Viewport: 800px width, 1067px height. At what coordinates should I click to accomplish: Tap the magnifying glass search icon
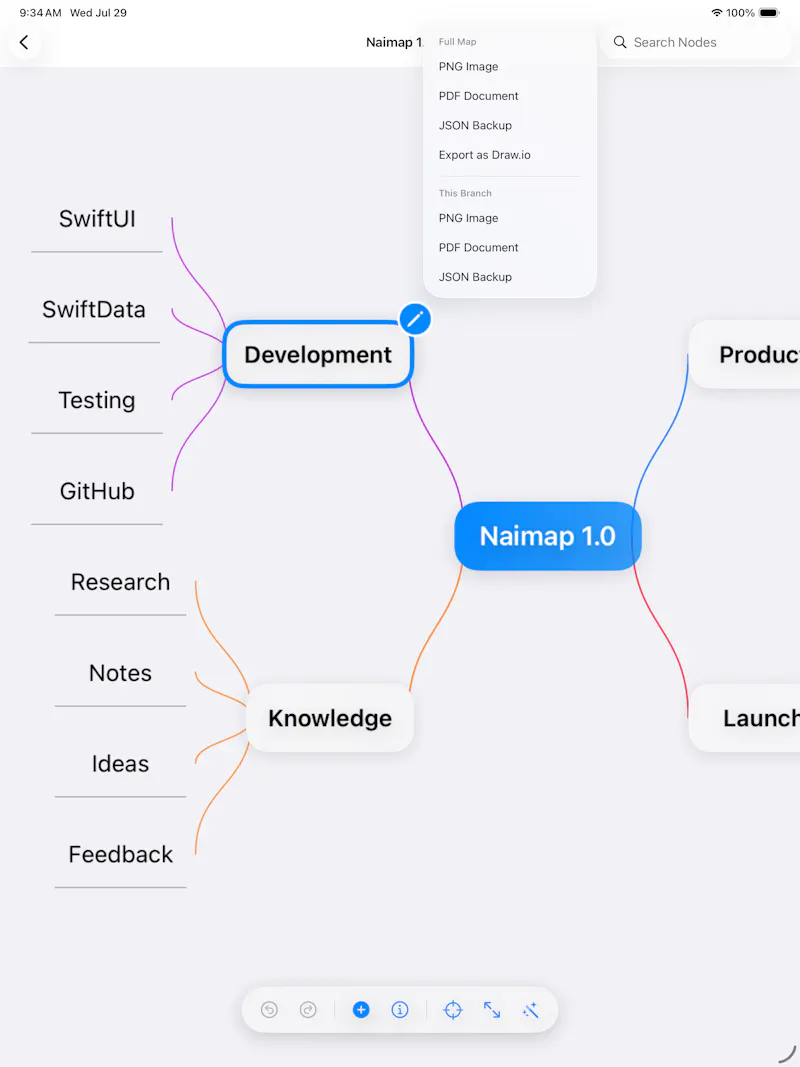620,42
